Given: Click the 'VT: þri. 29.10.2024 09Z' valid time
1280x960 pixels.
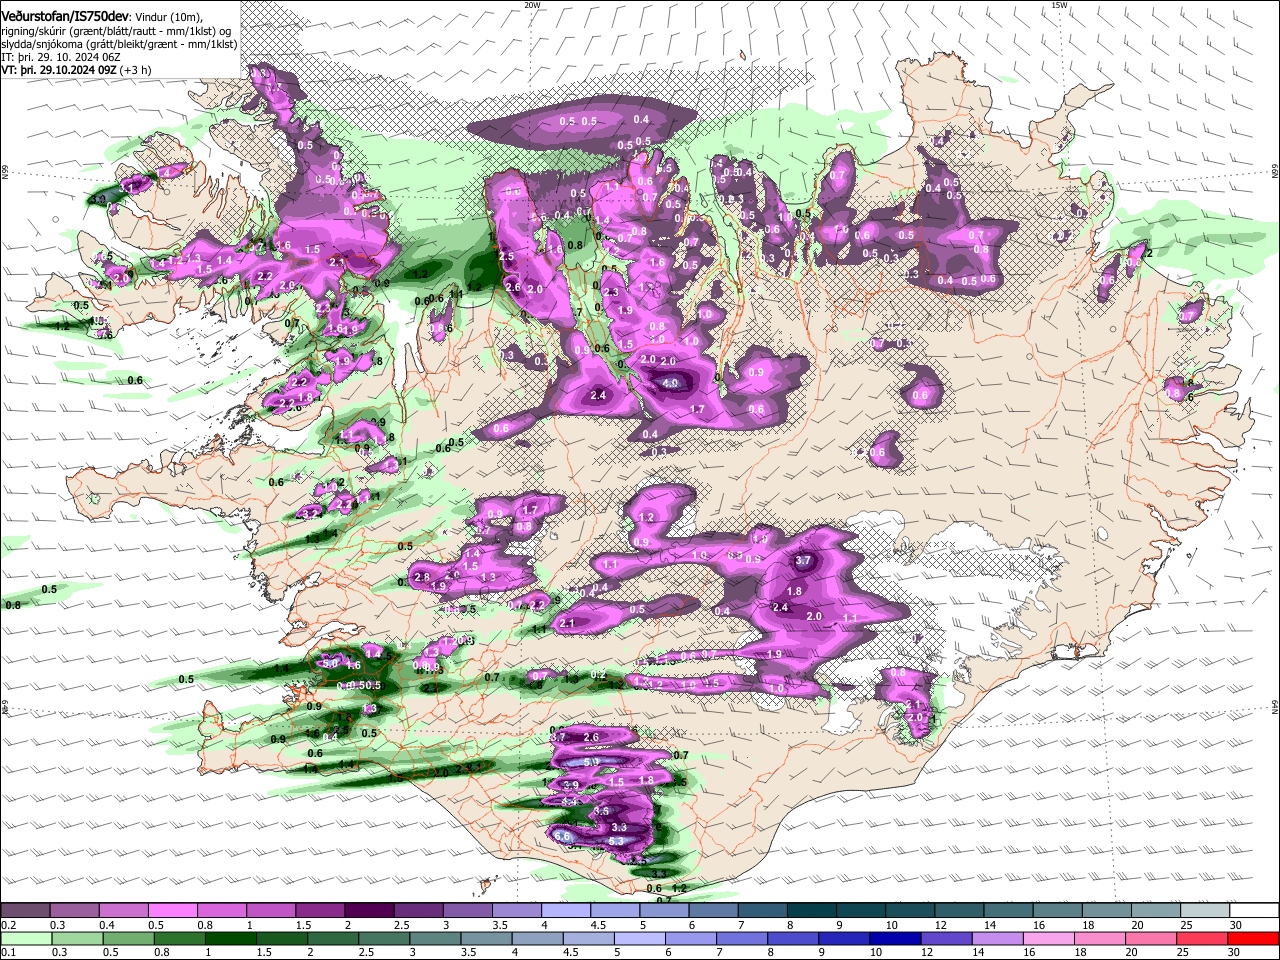Looking at the screenshot, I should pyautogui.click(x=57, y=70).
